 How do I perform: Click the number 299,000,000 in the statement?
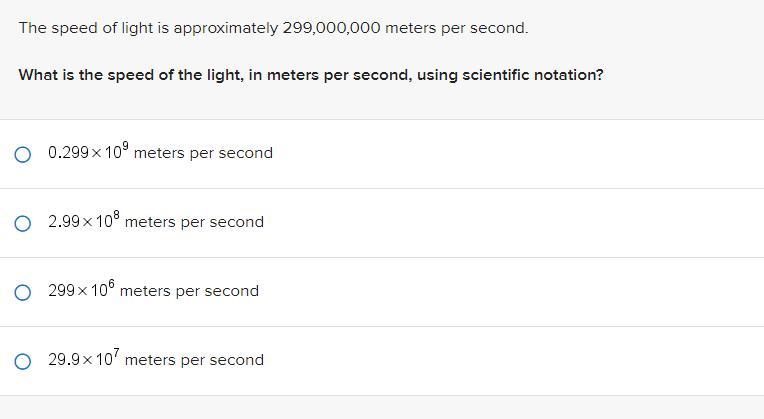click(331, 28)
